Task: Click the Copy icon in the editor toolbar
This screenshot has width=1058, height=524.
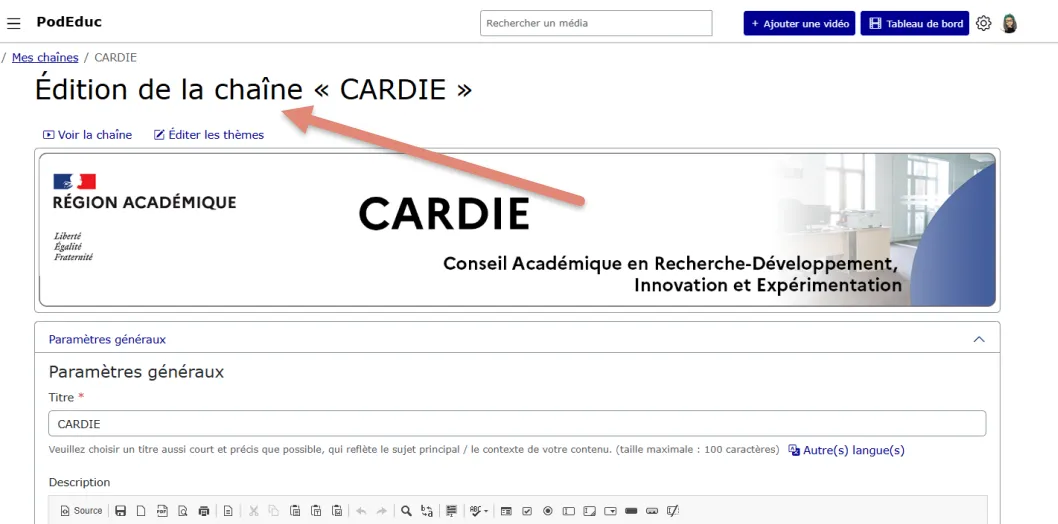Action: [273, 511]
